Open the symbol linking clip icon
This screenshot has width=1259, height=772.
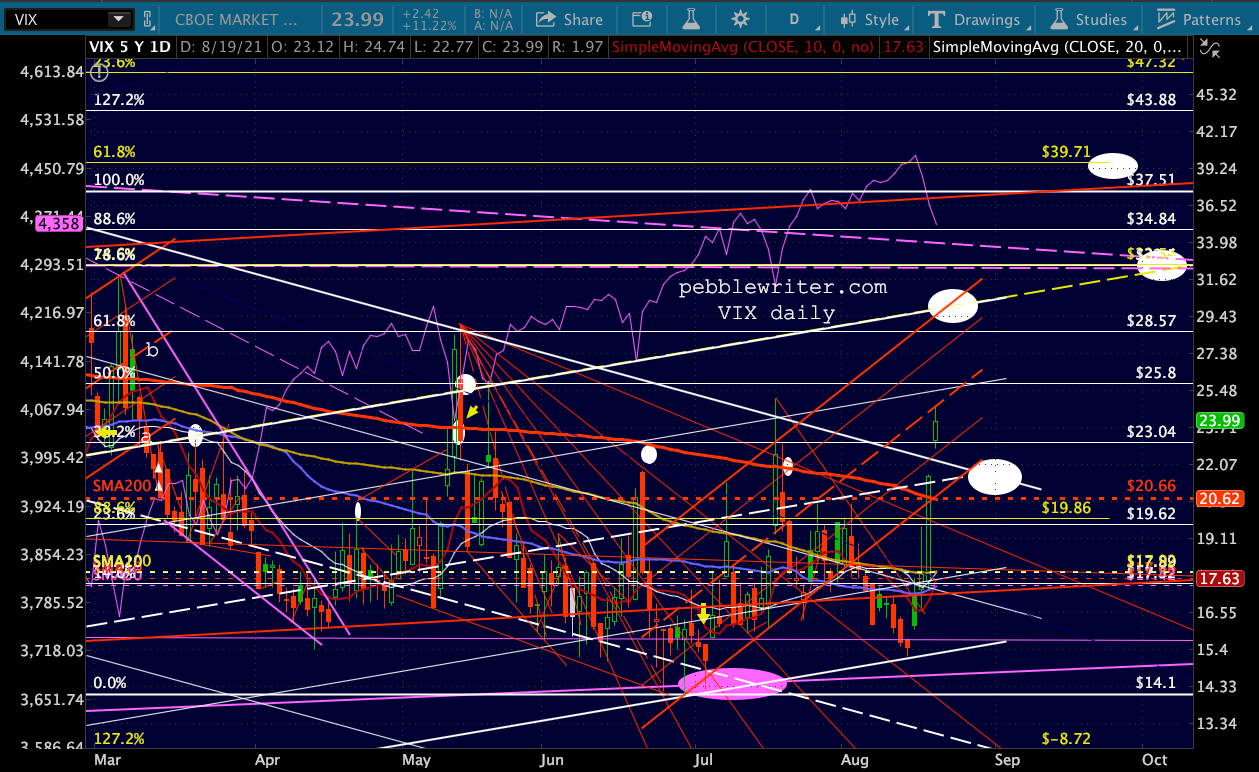pyautogui.click(x=149, y=19)
